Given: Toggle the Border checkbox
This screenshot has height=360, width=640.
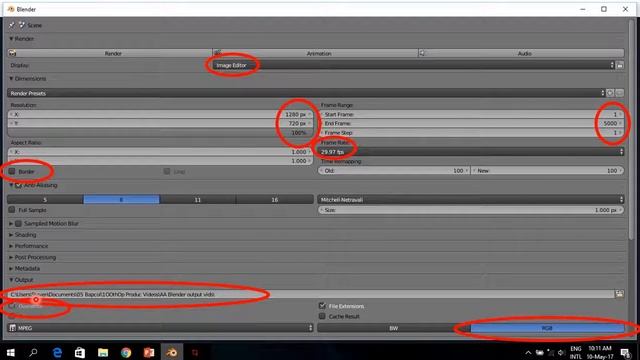Looking at the screenshot, I should tap(12, 171).
